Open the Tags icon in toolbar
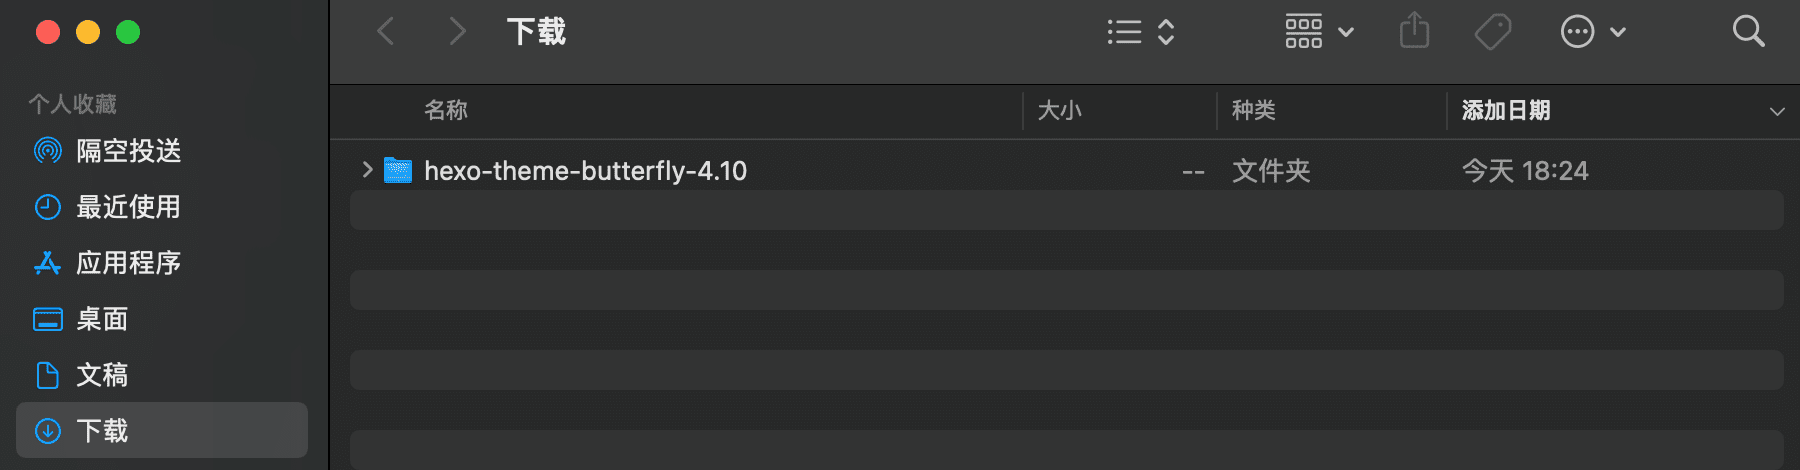The width and height of the screenshot is (1800, 470). (x=1493, y=32)
